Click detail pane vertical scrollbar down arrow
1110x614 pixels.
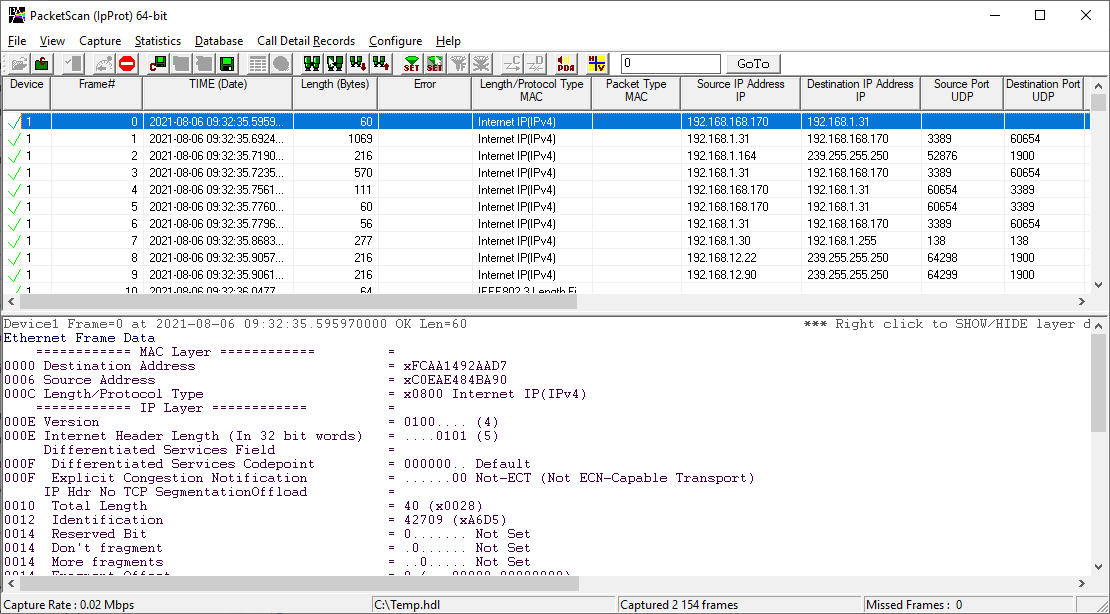coord(1098,567)
